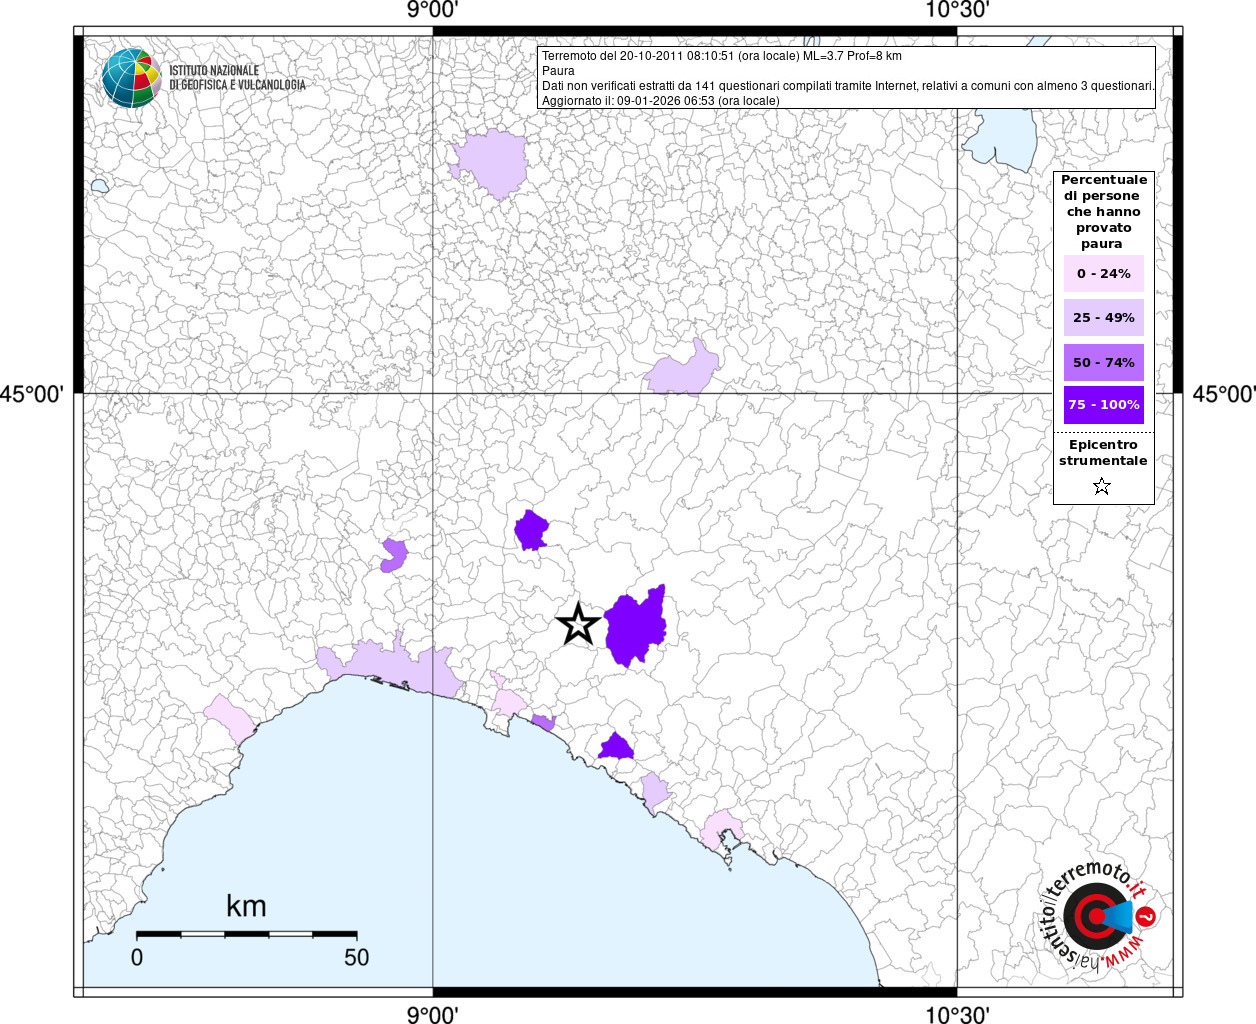Image resolution: width=1256 pixels, height=1024 pixels.
Task: Click the left 45°00' latitude label
Action: pos(31,394)
